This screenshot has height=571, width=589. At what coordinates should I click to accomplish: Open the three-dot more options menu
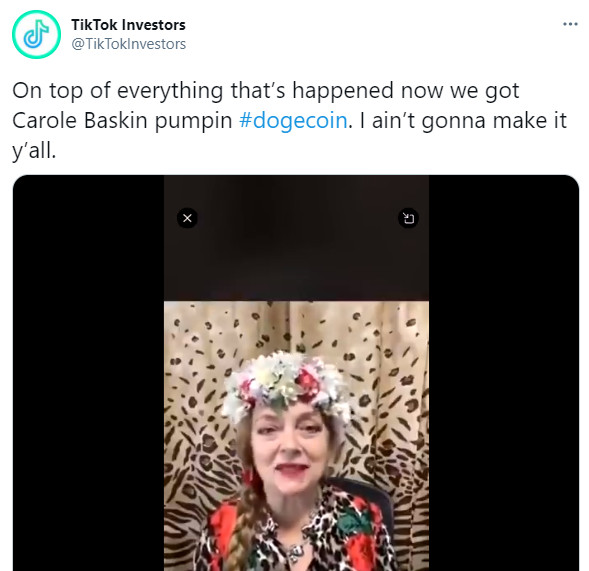click(570, 24)
